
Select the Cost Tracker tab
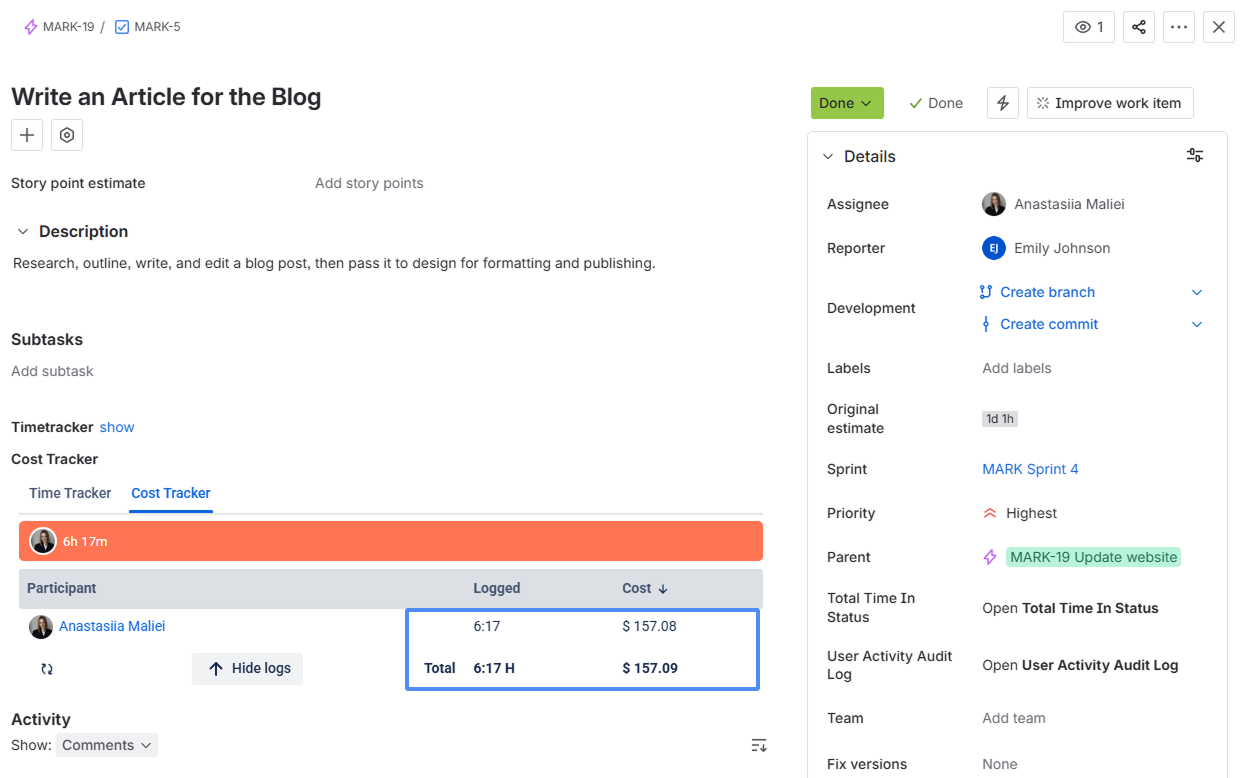click(x=171, y=493)
